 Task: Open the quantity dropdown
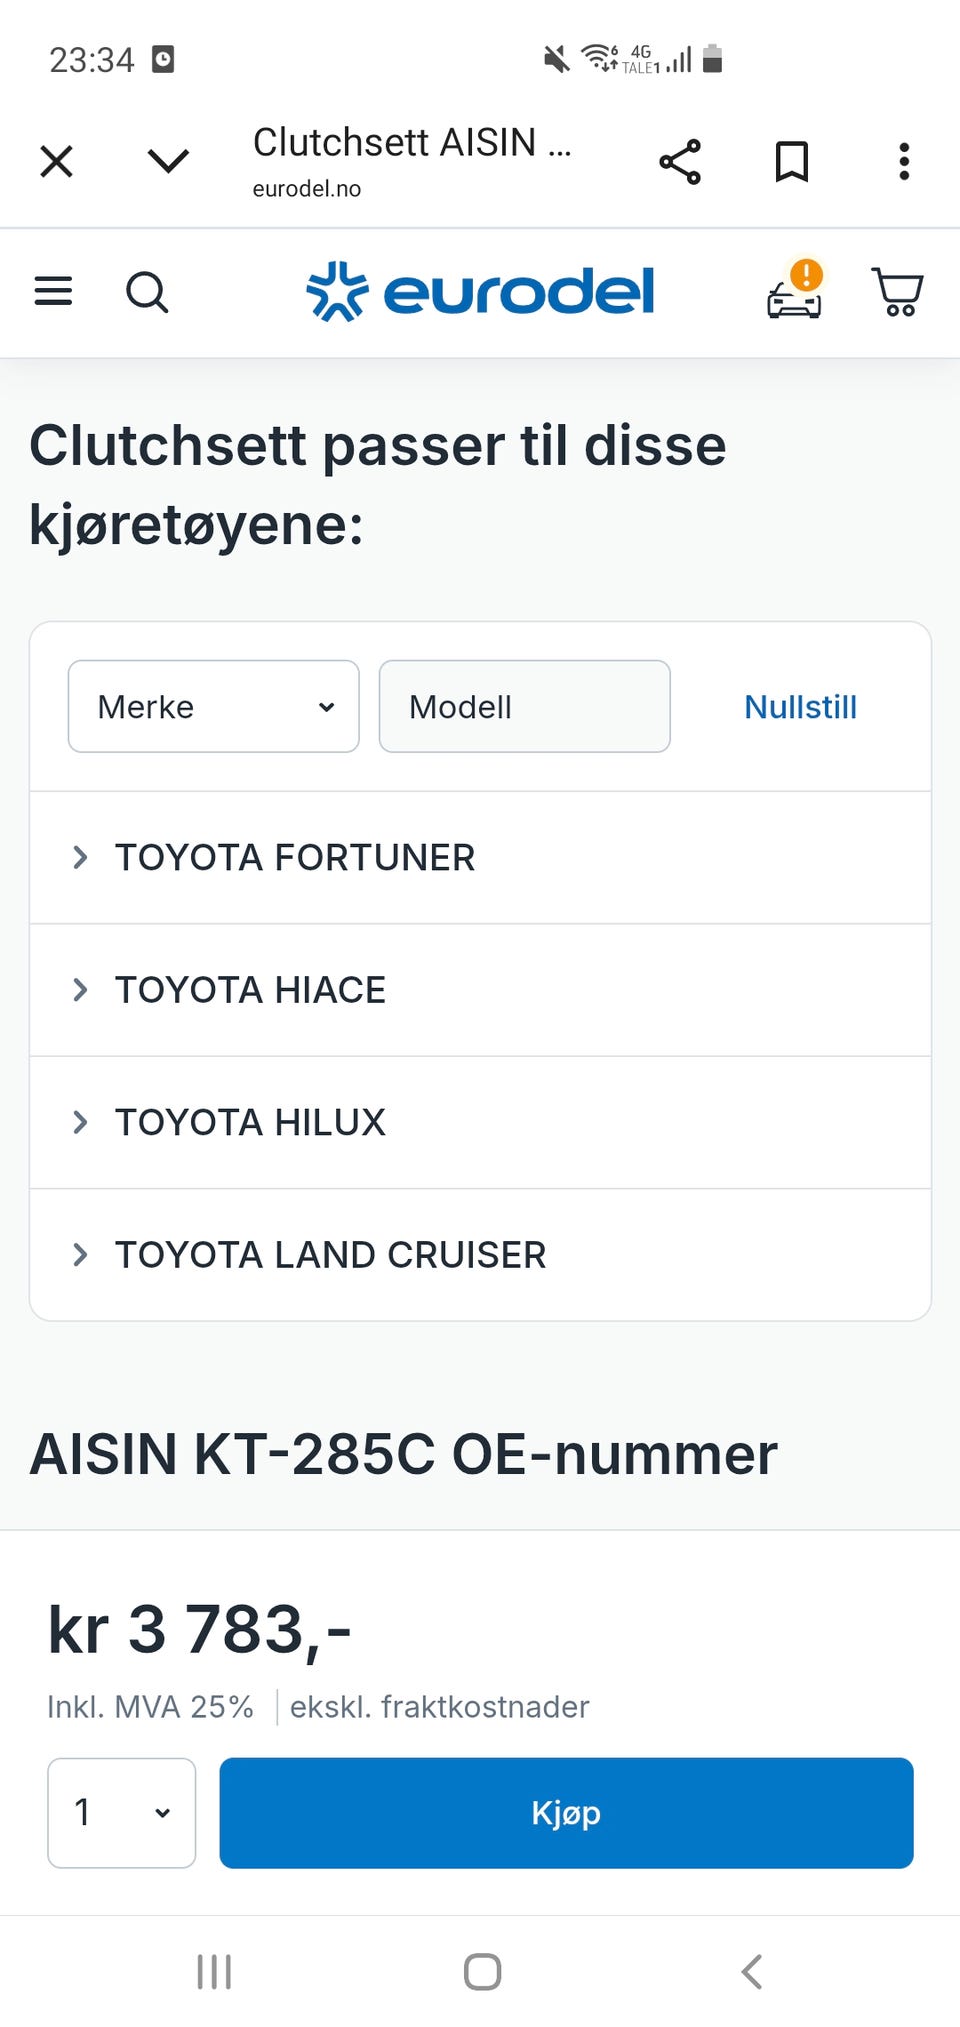(122, 1813)
